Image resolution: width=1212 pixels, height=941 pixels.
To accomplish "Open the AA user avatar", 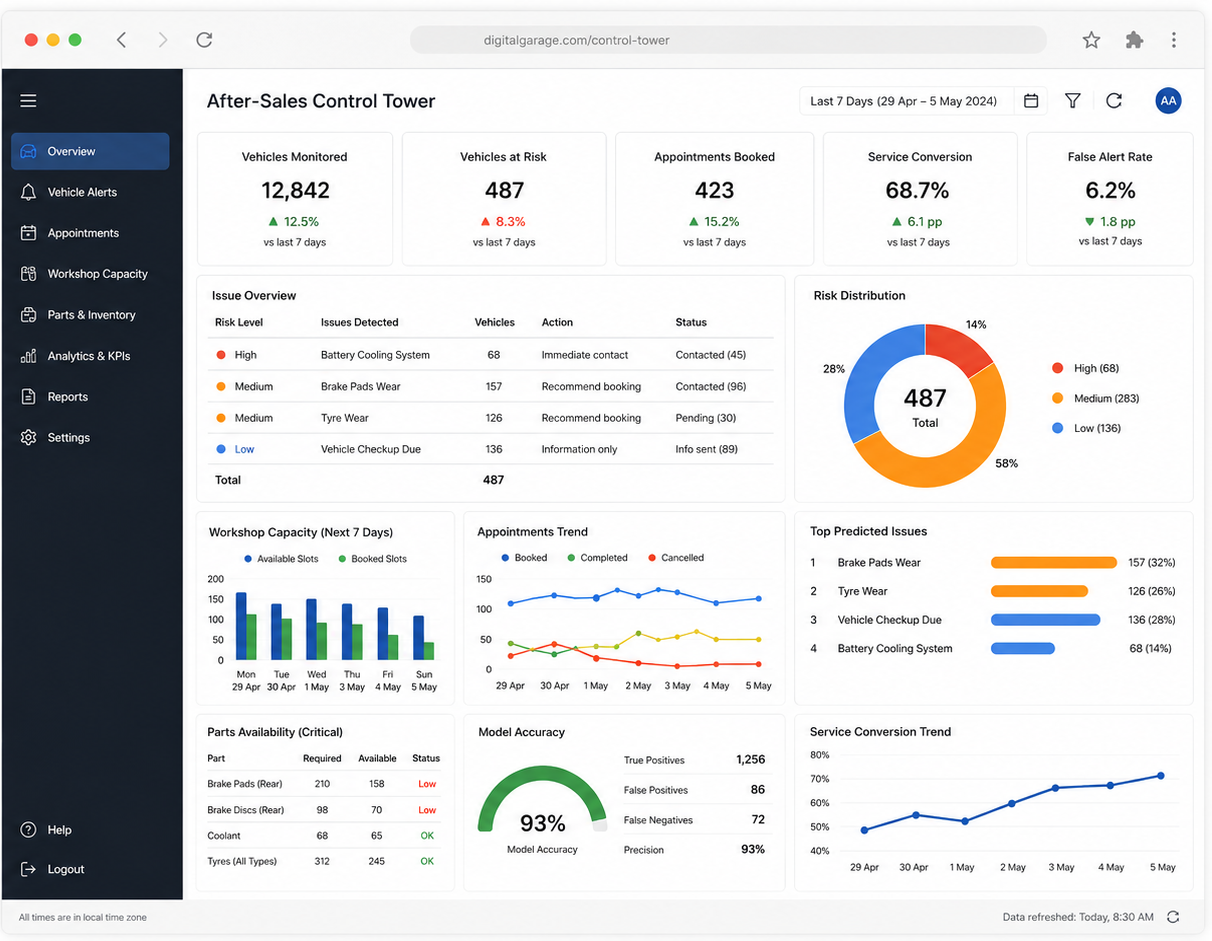I will pyautogui.click(x=1168, y=101).
